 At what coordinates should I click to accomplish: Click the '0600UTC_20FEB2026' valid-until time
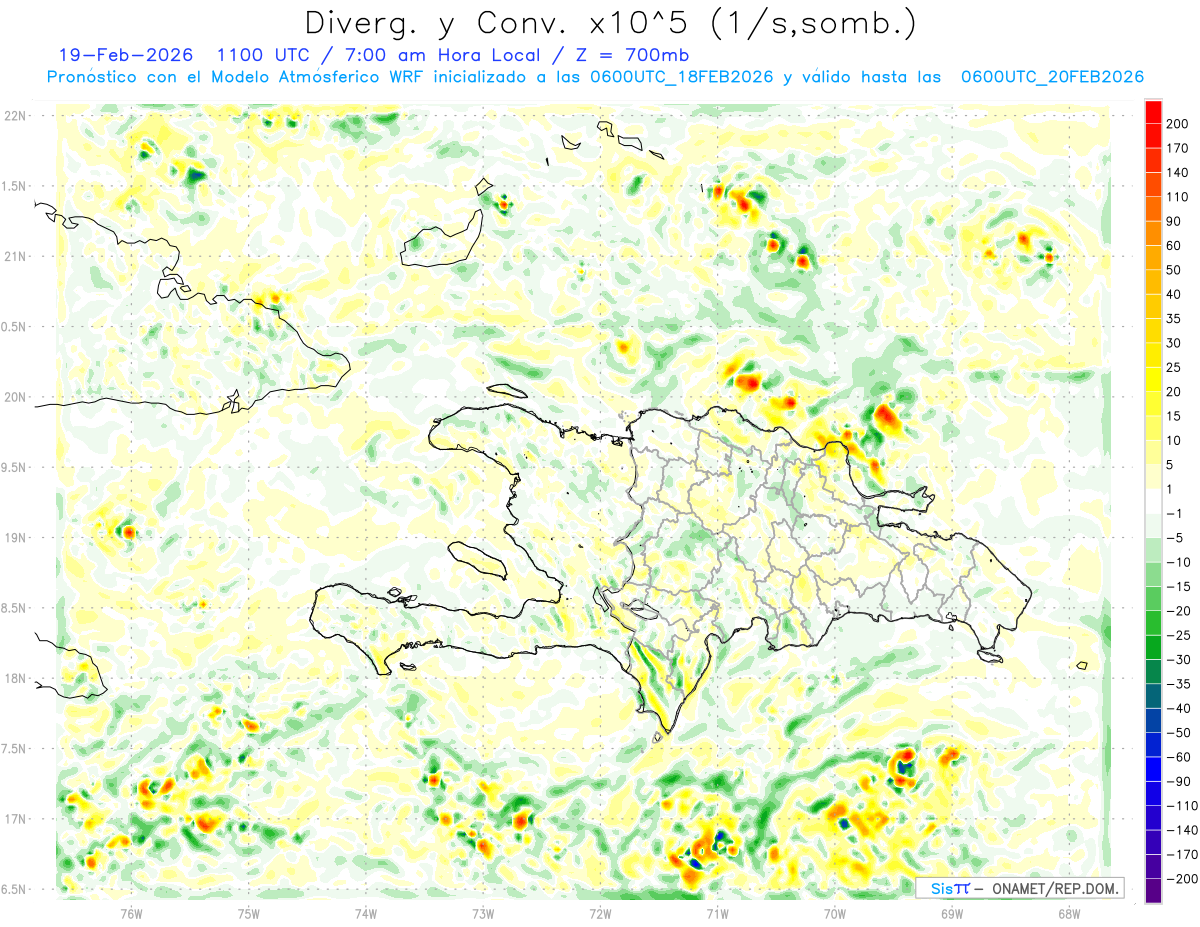[1052, 77]
